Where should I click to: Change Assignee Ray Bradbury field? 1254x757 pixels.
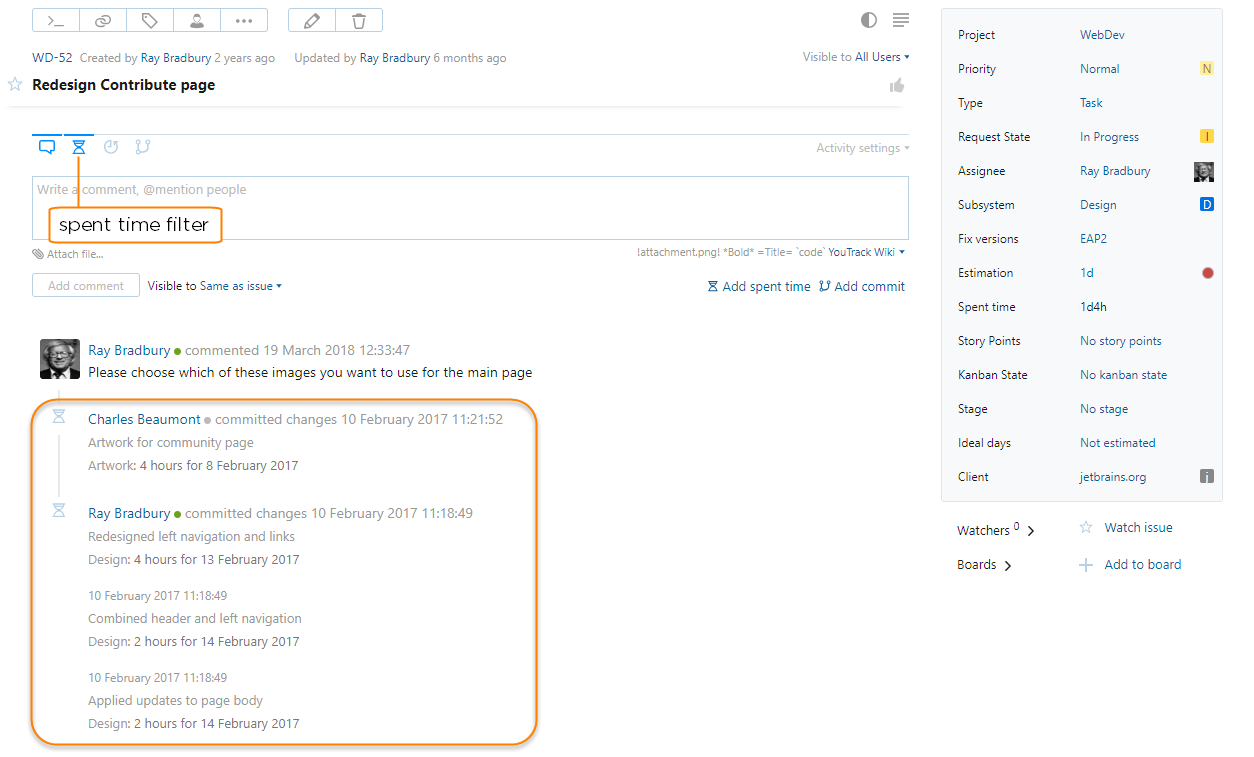1115,171
